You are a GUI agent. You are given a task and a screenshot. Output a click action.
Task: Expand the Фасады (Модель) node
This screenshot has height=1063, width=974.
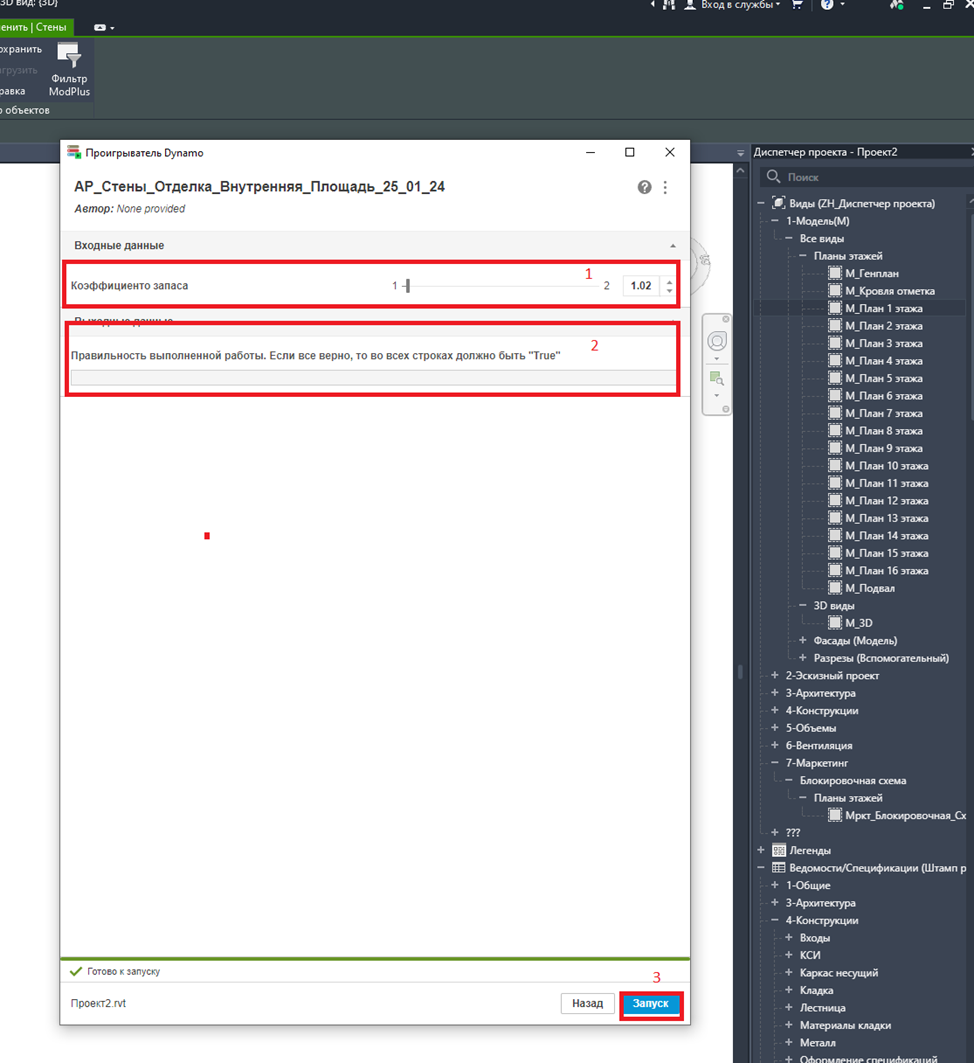(x=803, y=641)
